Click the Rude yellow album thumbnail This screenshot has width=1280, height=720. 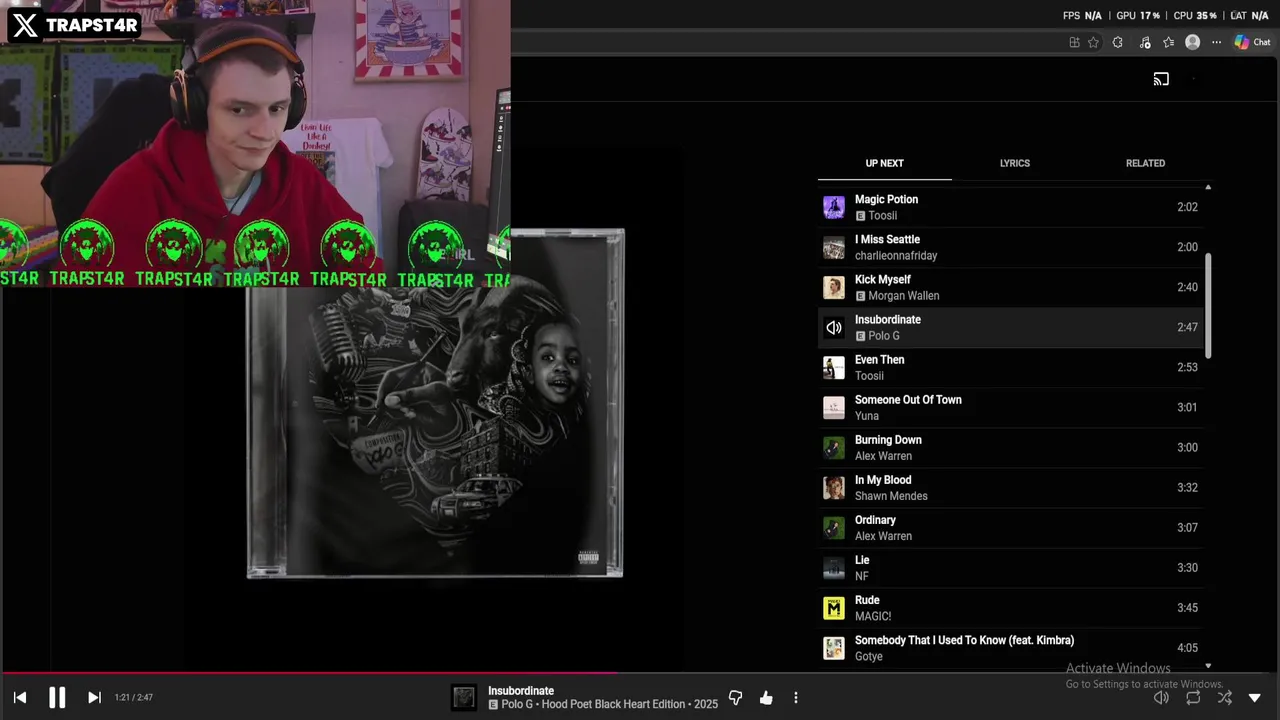[833, 607]
